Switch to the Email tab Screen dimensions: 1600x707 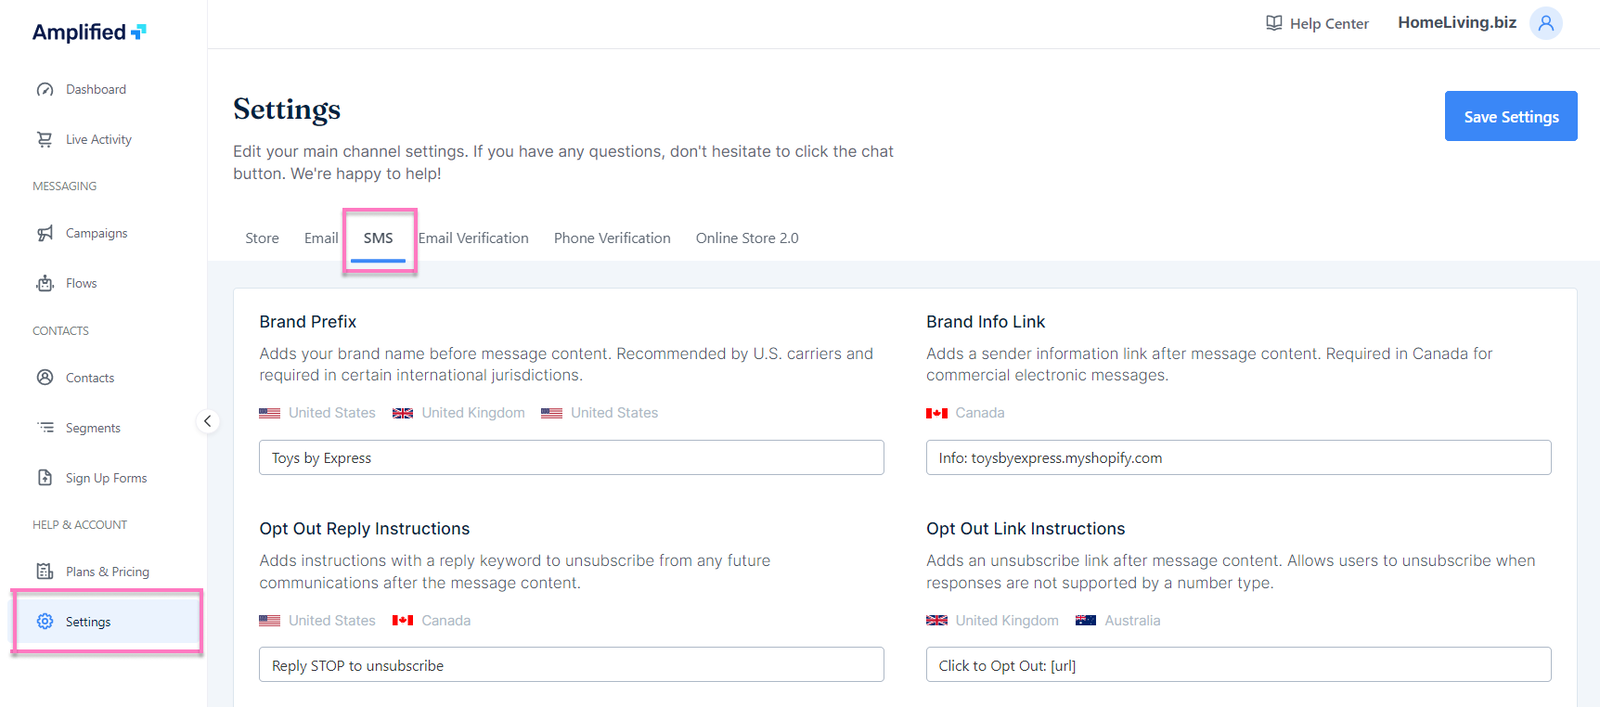pyautogui.click(x=321, y=238)
